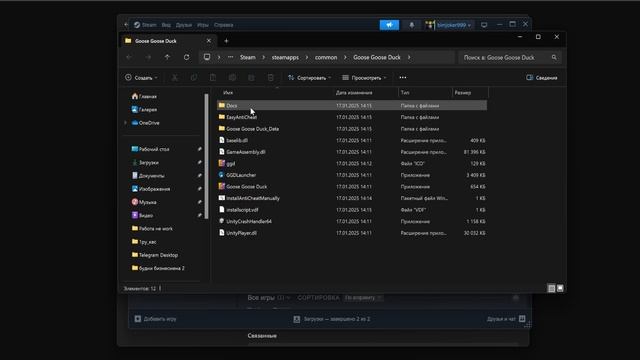640x360 pixels.
Task: Click the Paste toolbar icon
Action: pyautogui.click(x=213, y=78)
